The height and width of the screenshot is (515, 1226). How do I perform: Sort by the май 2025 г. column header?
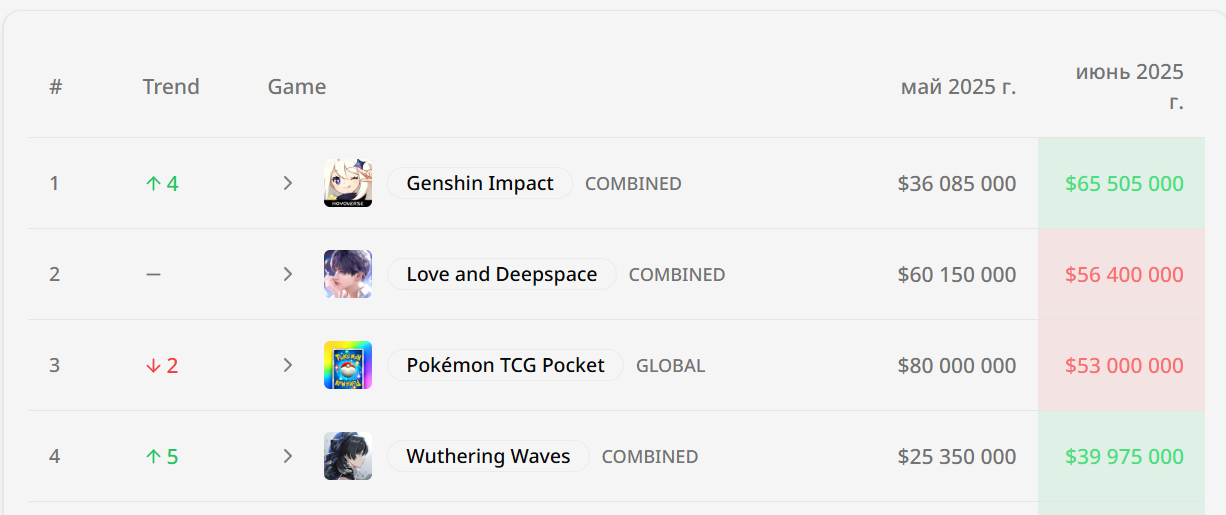[958, 87]
